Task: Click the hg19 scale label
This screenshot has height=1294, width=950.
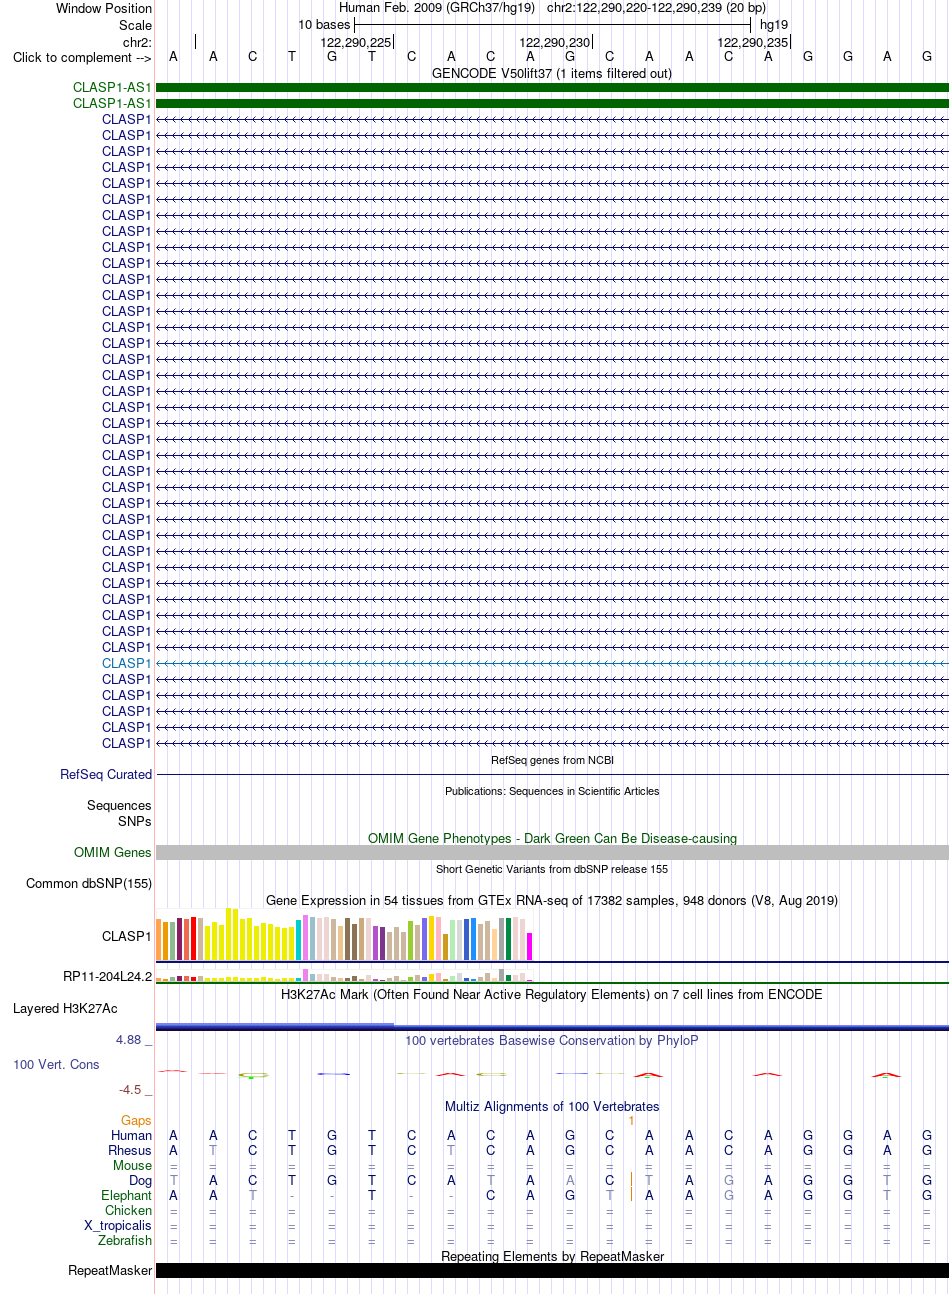Action: pyautogui.click(x=774, y=25)
